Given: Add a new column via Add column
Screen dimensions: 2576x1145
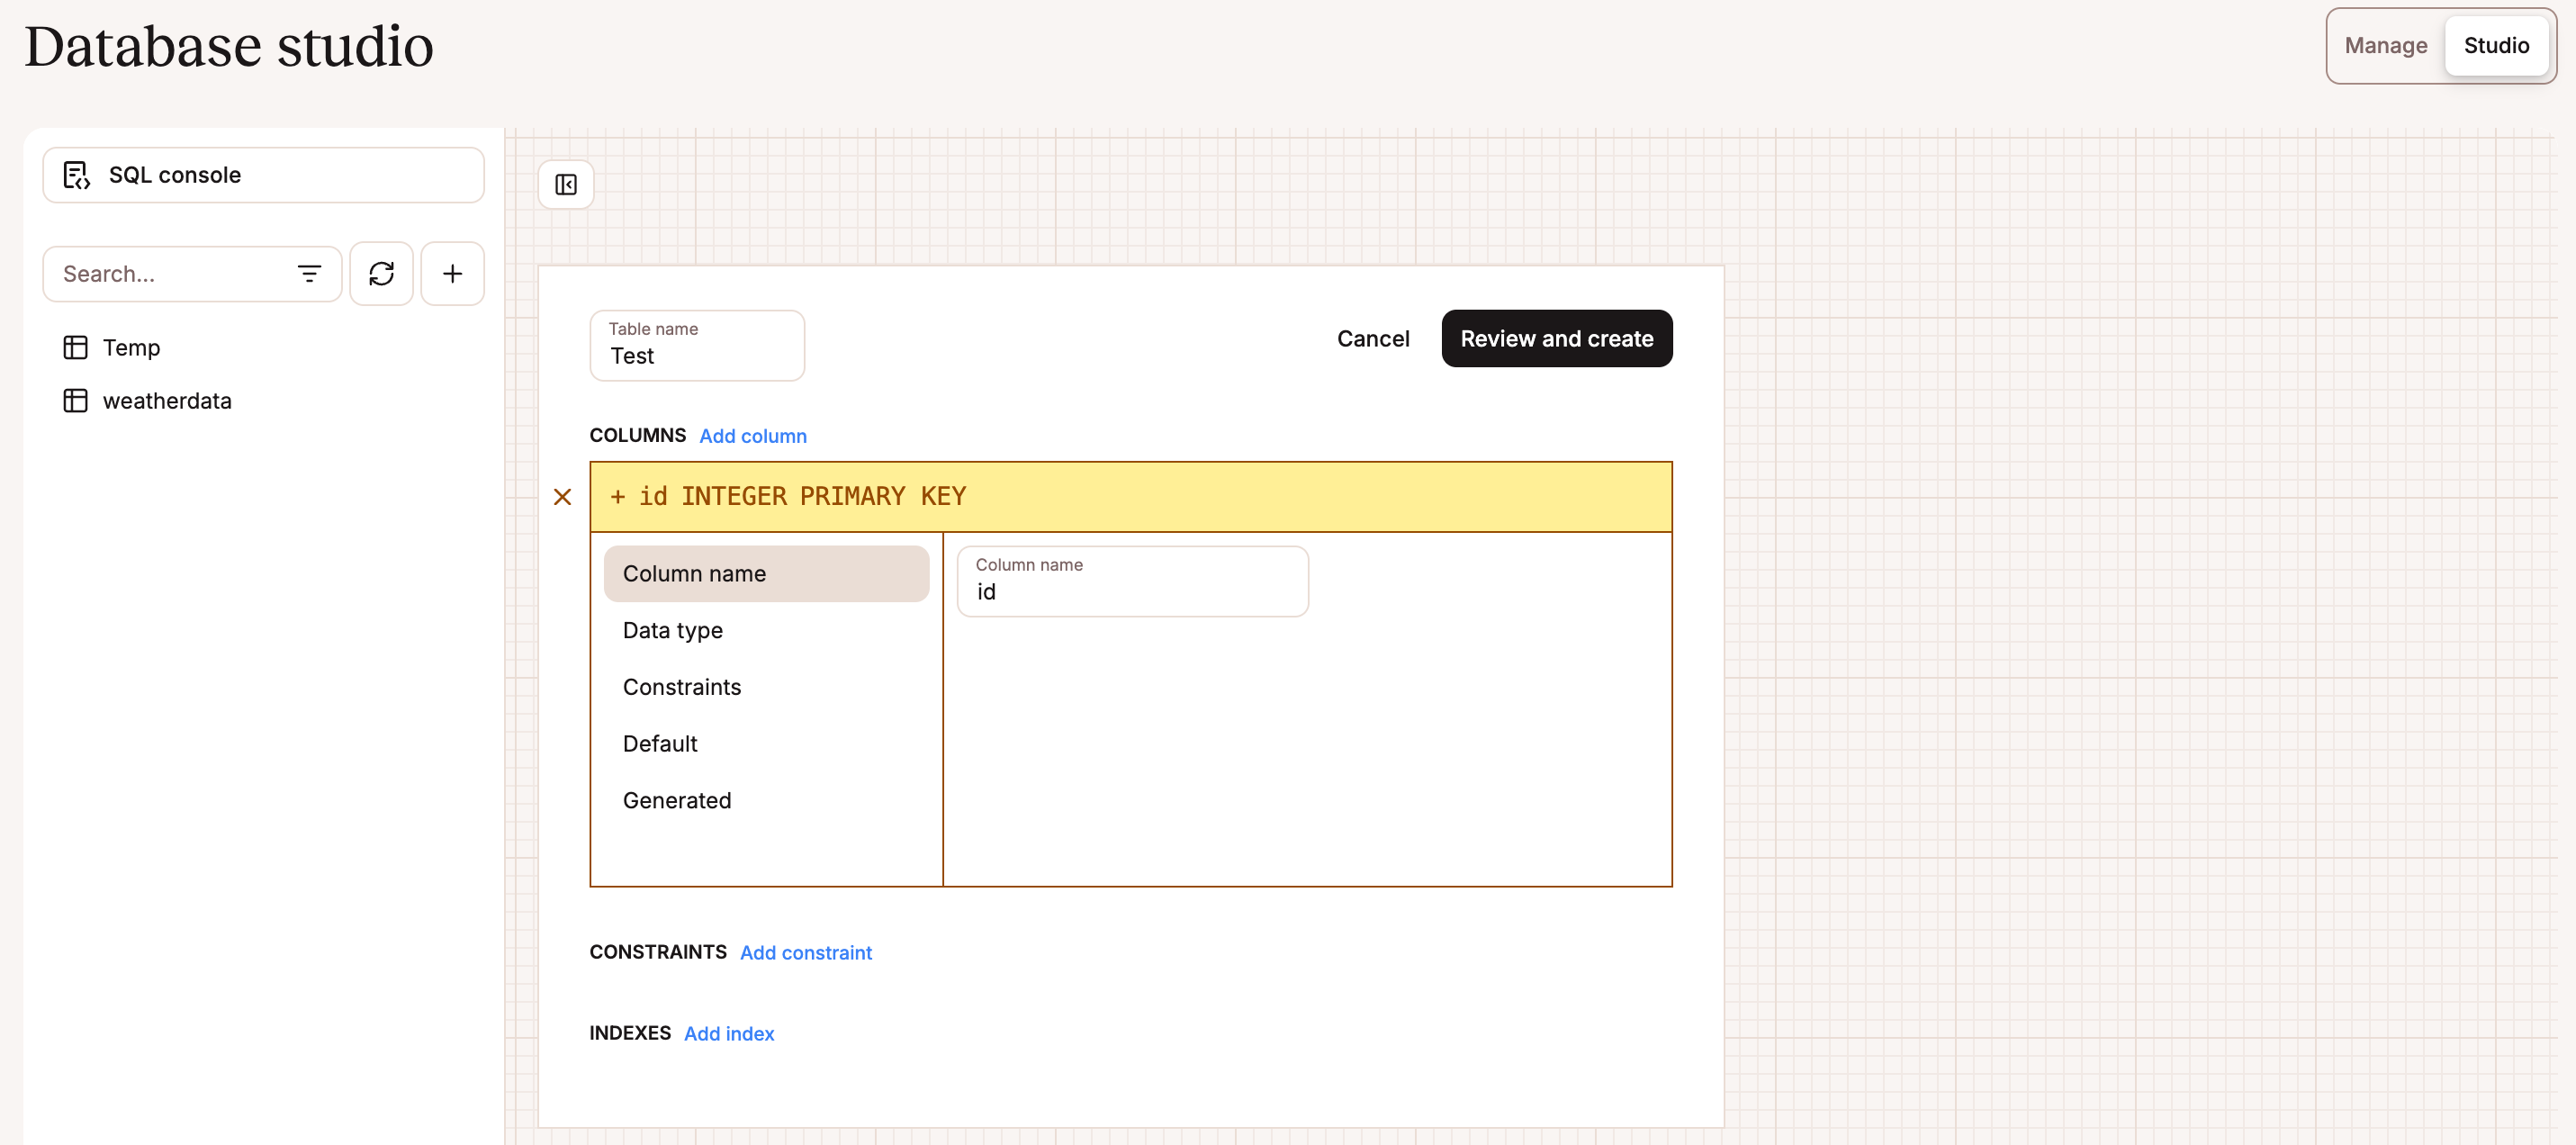Looking at the screenshot, I should click(x=753, y=435).
